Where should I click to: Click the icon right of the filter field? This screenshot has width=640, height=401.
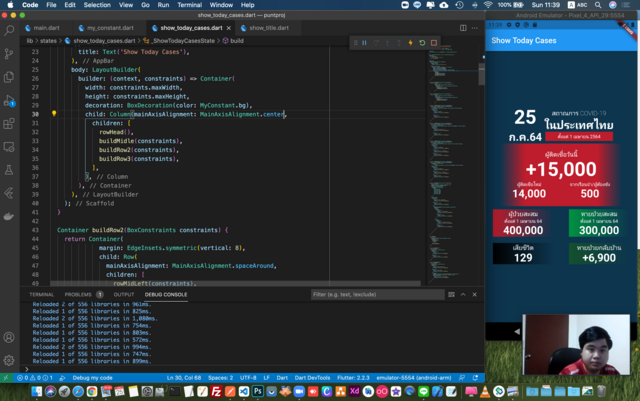pyautogui.click(x=451, y=294)
